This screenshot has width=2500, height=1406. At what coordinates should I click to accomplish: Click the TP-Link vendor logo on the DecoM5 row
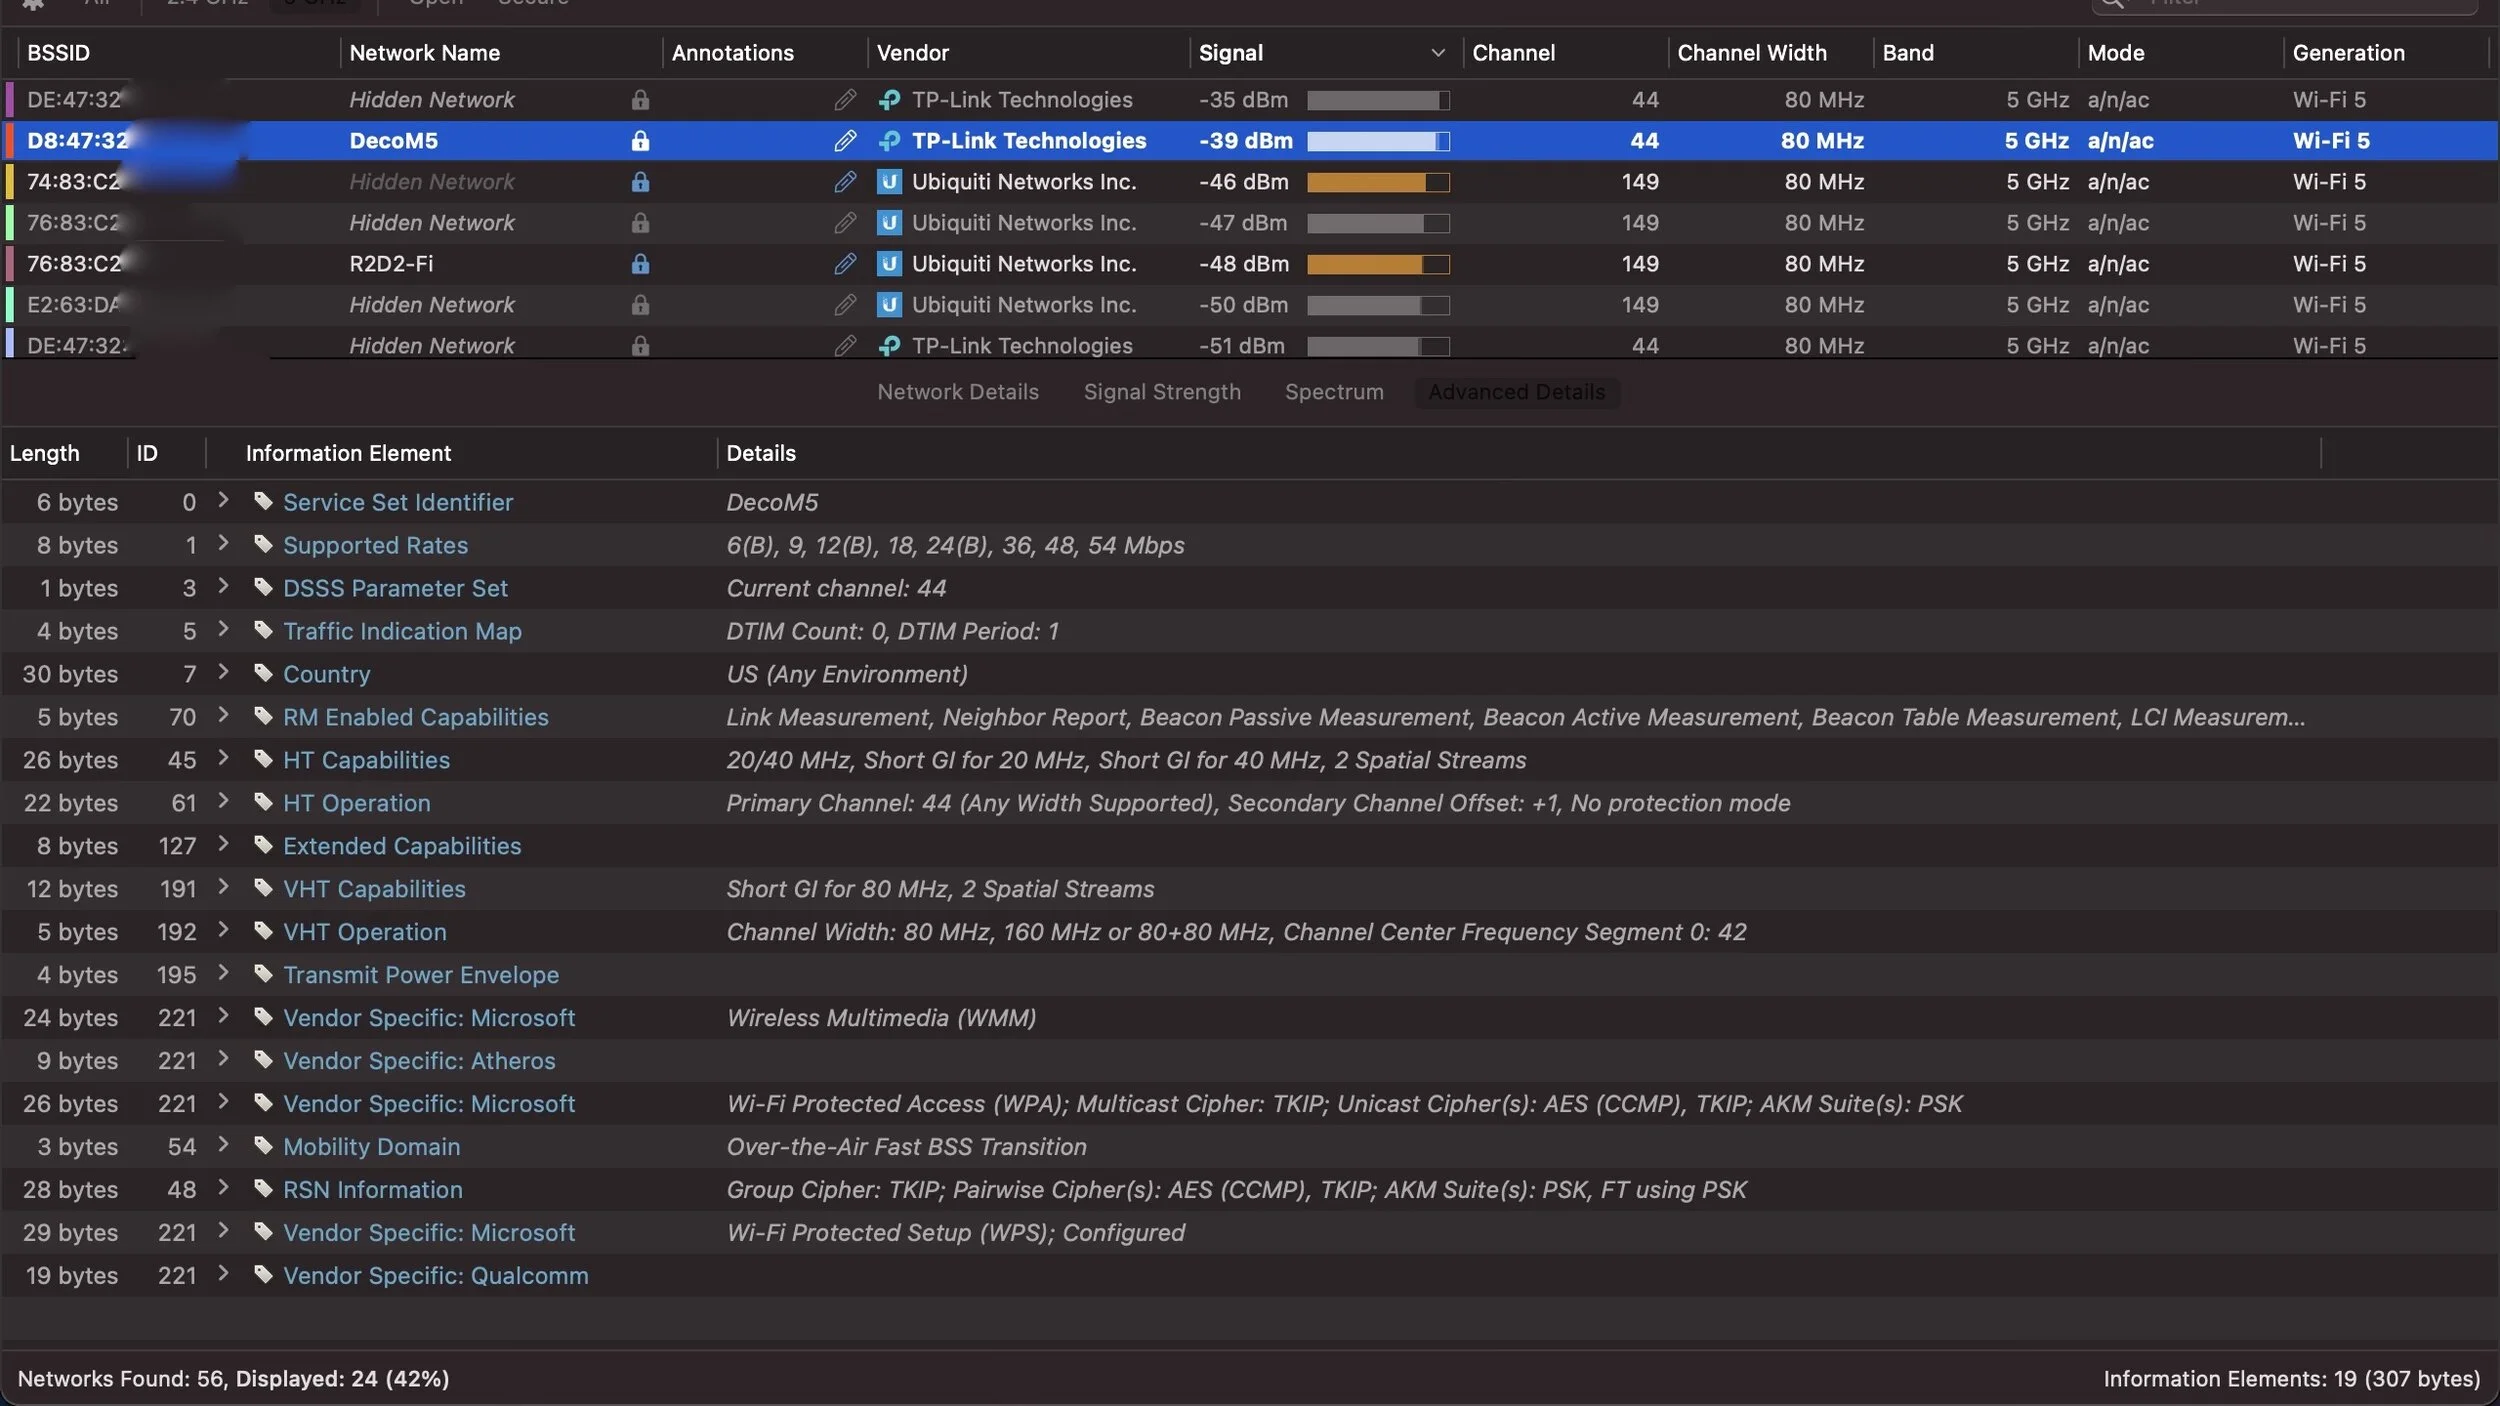(889, 141)
